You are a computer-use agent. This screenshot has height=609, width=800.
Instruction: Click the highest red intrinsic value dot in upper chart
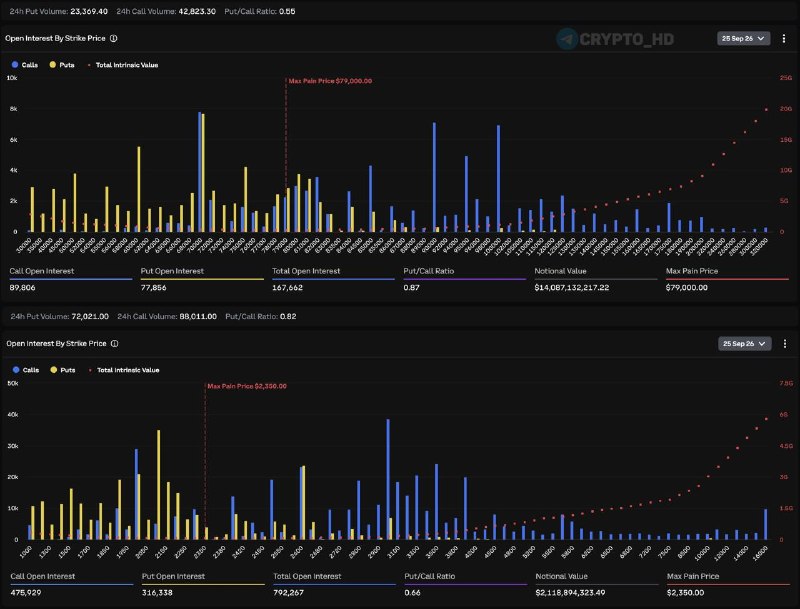(766, 109)
